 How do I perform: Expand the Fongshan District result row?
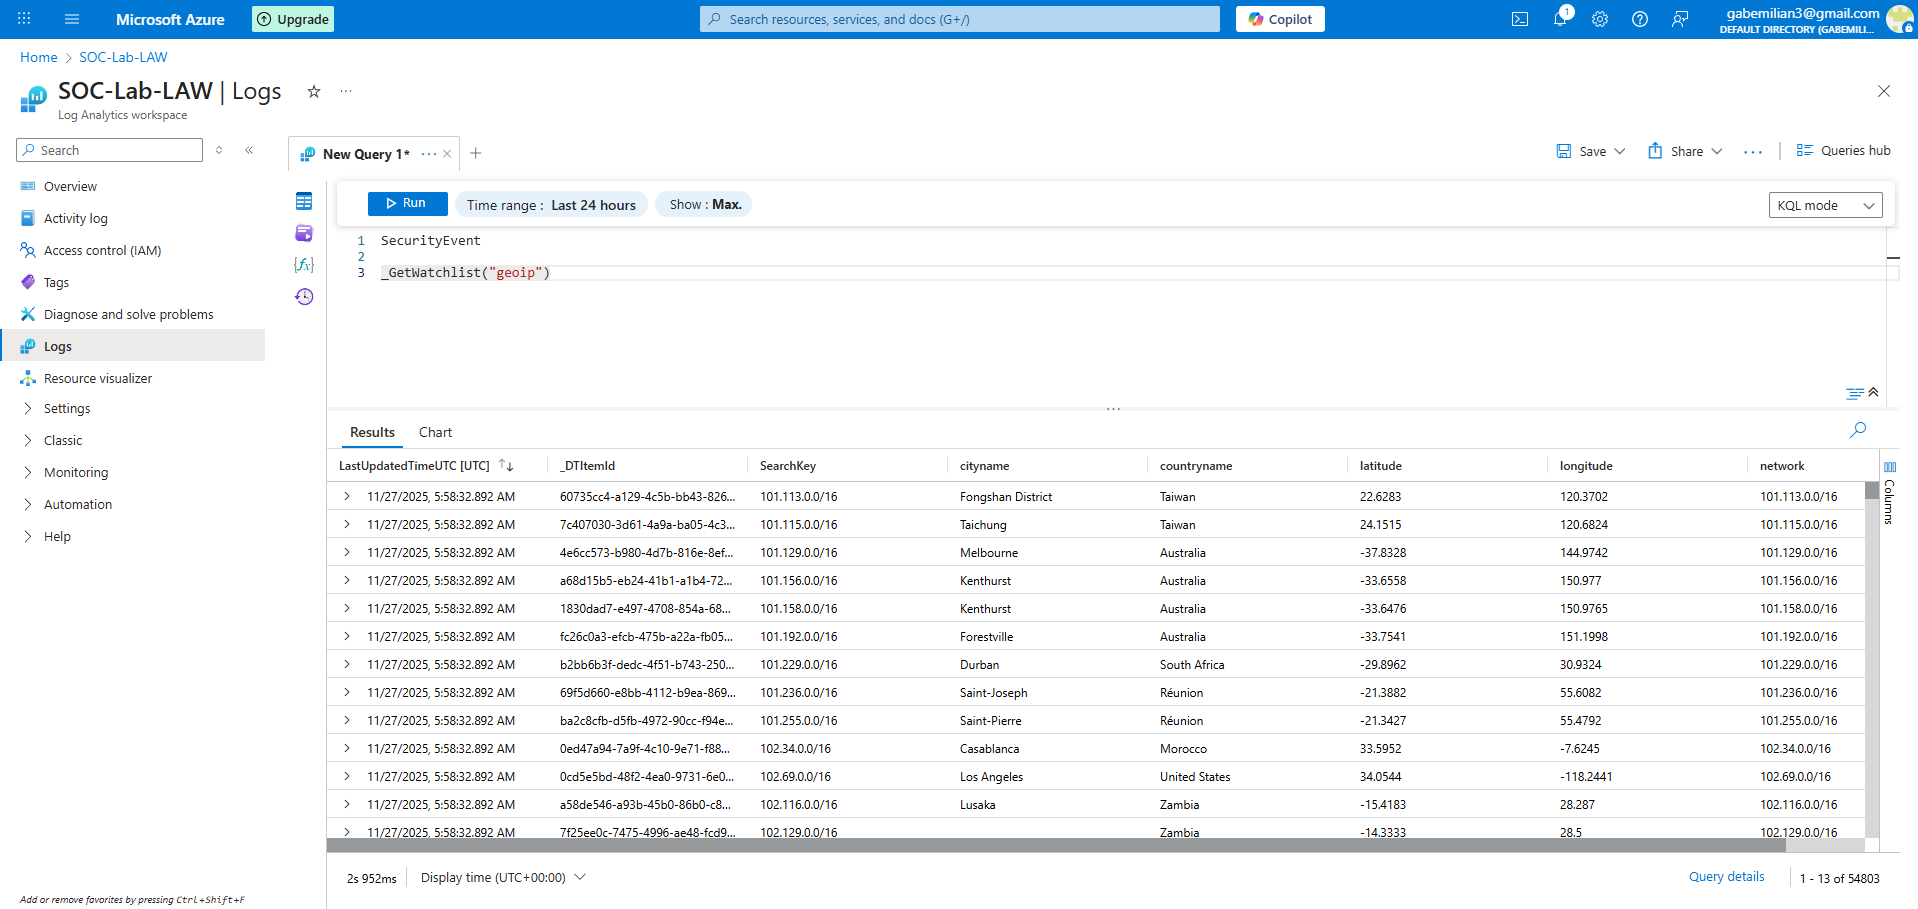pyautogui.click(x=347, y=496)
